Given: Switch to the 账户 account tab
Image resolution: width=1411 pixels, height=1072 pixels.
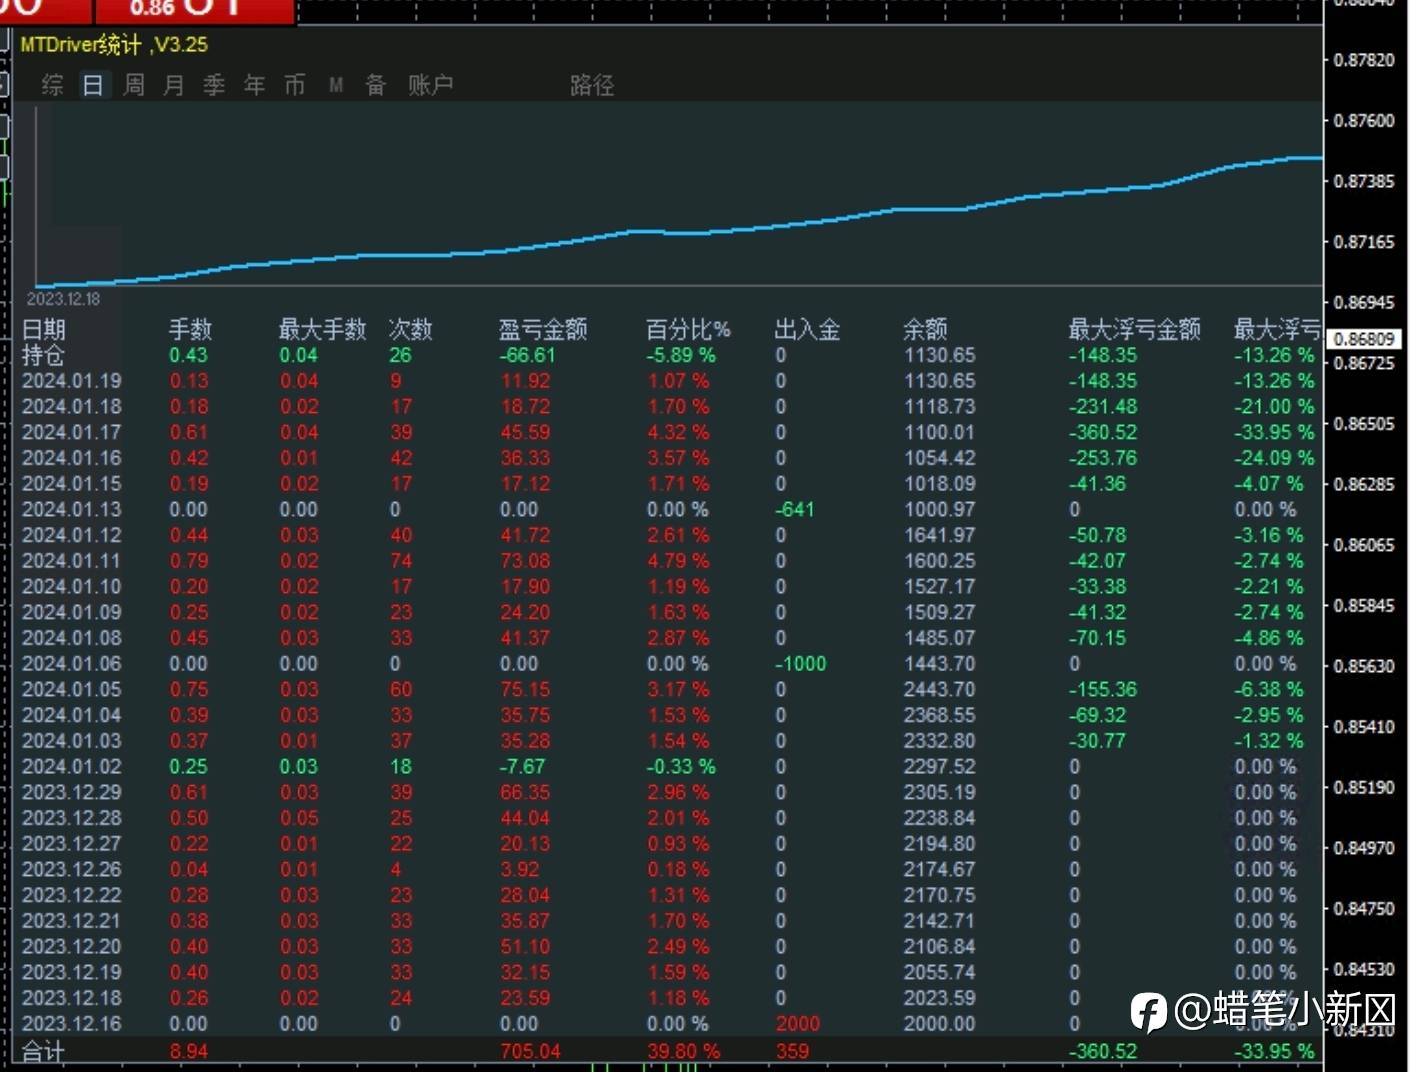Looking at the screenshot, I should point(431,85).
